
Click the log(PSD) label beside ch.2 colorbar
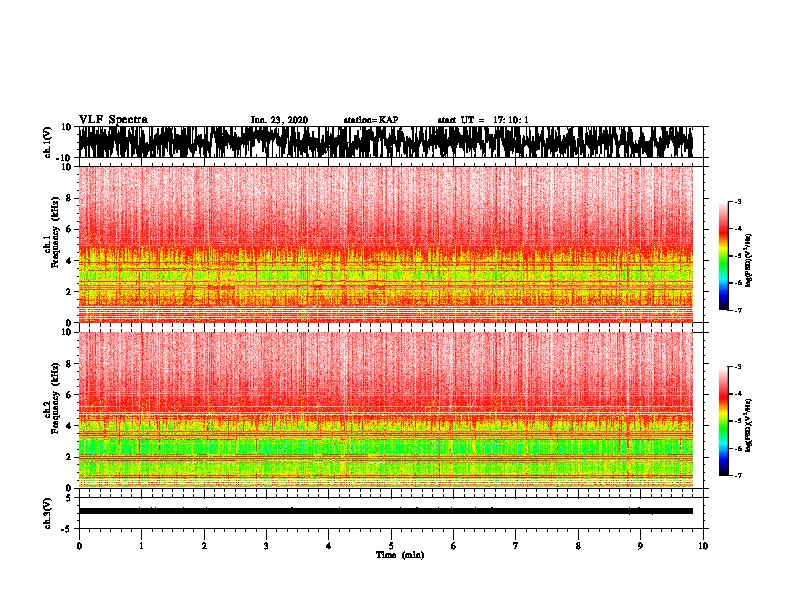coord(748,426)
